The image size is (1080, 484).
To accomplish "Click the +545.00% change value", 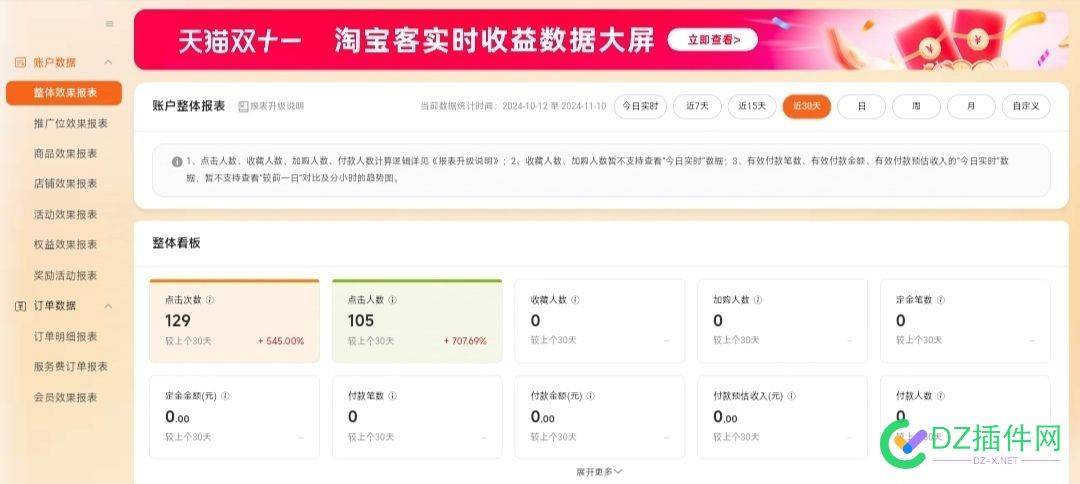I will coord(281,341).
